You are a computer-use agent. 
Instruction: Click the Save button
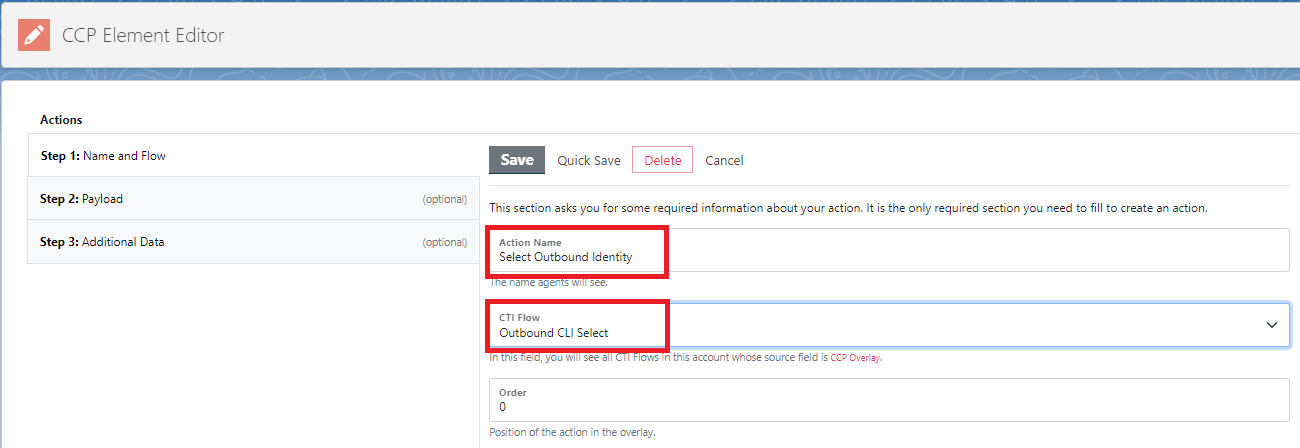(x=517, y=160)
